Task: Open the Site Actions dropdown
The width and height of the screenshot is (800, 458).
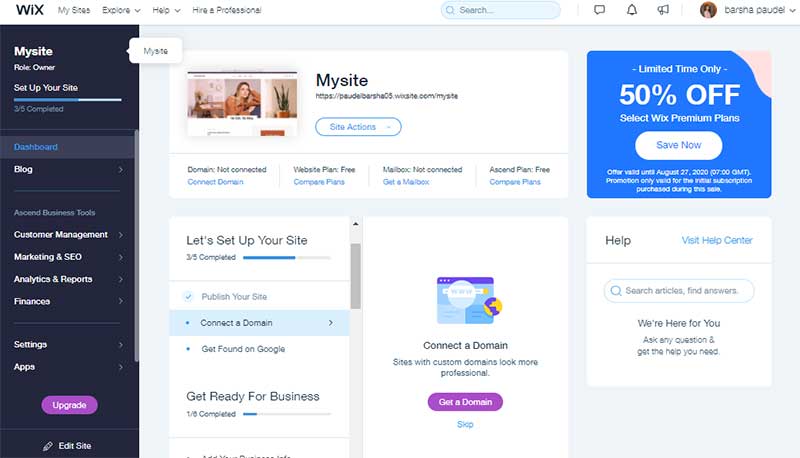Action: (358, 127)
